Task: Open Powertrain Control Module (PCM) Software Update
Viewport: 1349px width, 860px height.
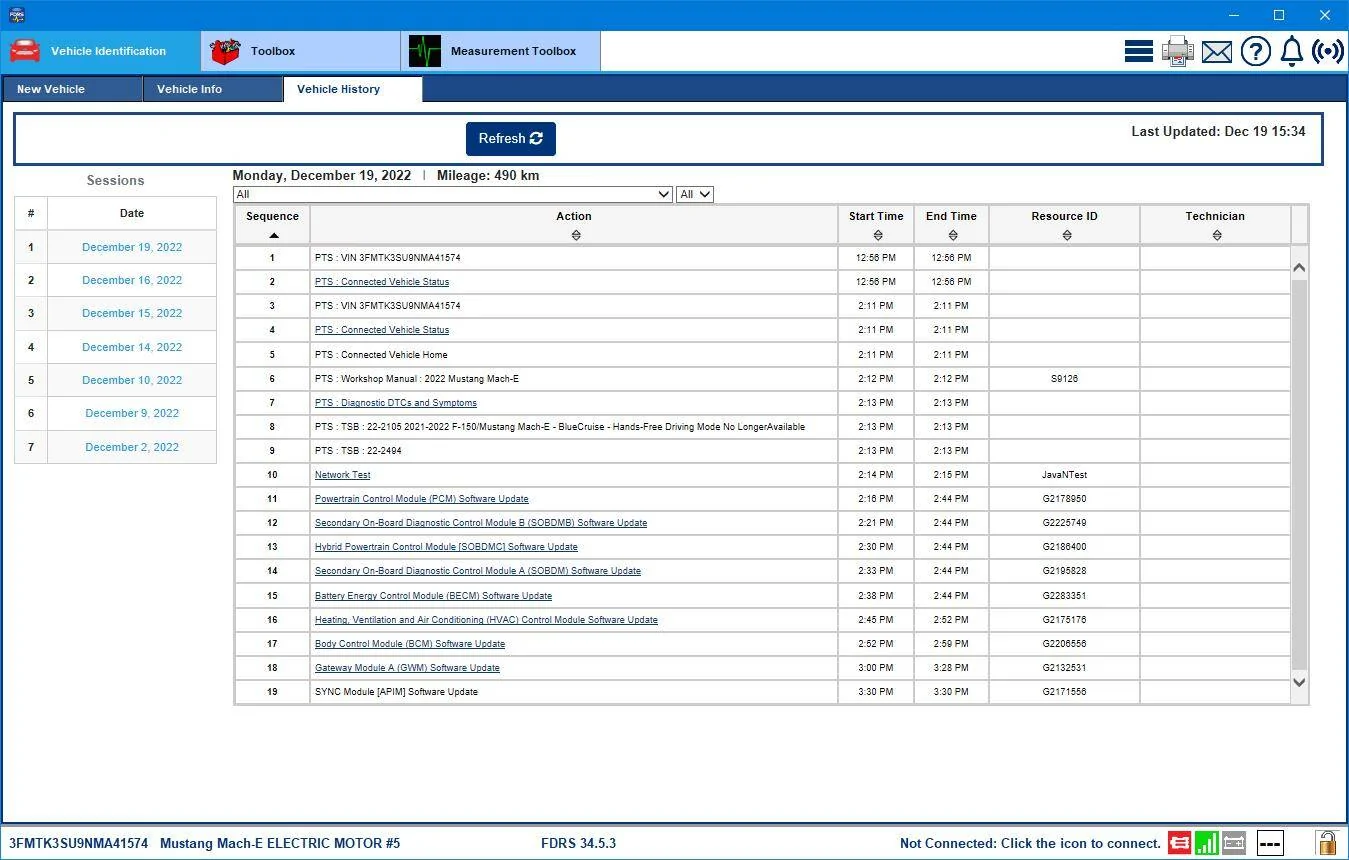Action: pyautogui.click(x=422, y=499)
